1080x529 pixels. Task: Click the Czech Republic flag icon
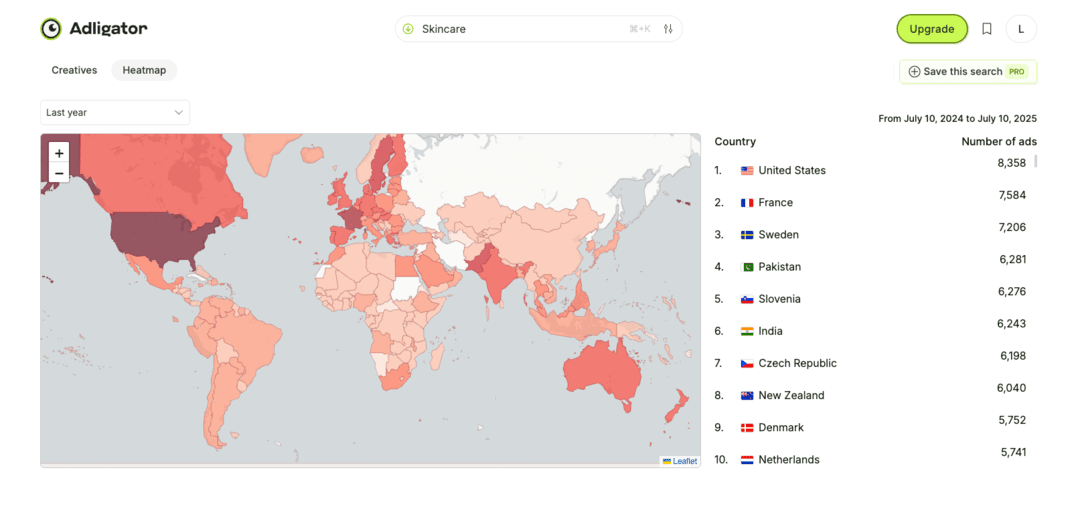coord(747,363)
